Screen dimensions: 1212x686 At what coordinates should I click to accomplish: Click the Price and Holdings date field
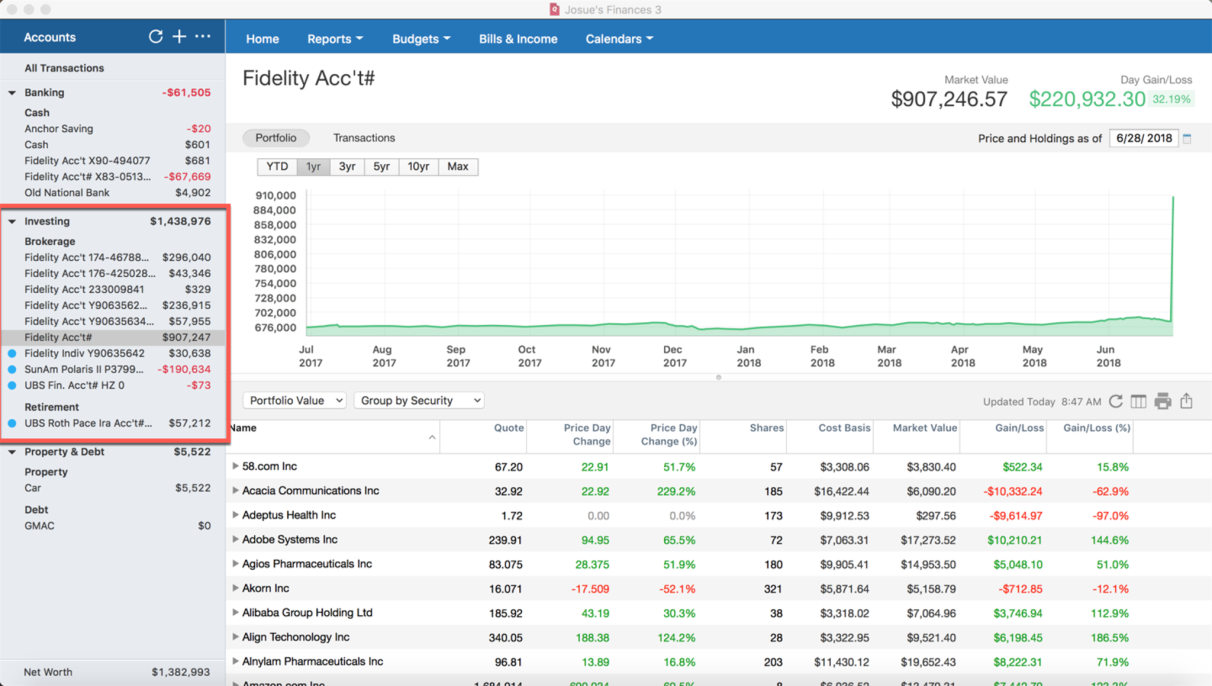pos(1143,139)
